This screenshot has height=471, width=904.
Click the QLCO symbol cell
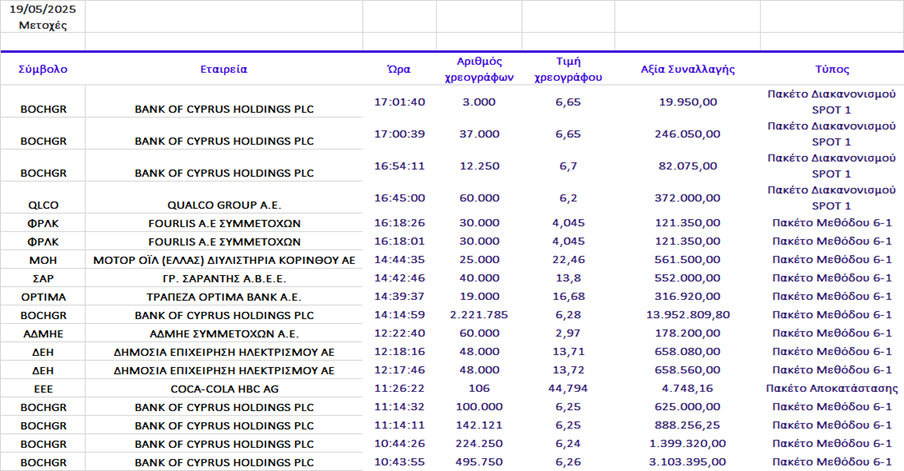[x=43, y=205]
